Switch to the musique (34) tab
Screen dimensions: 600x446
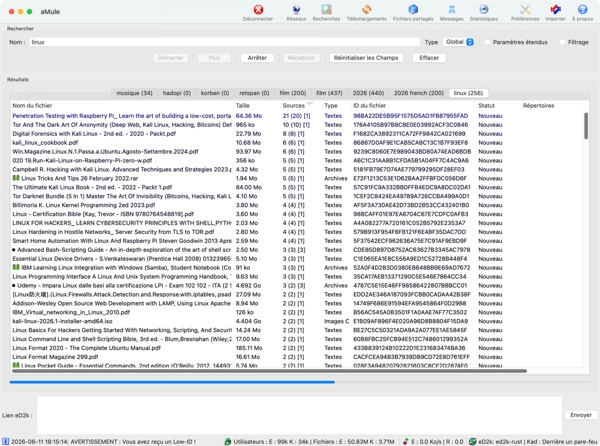134,93
